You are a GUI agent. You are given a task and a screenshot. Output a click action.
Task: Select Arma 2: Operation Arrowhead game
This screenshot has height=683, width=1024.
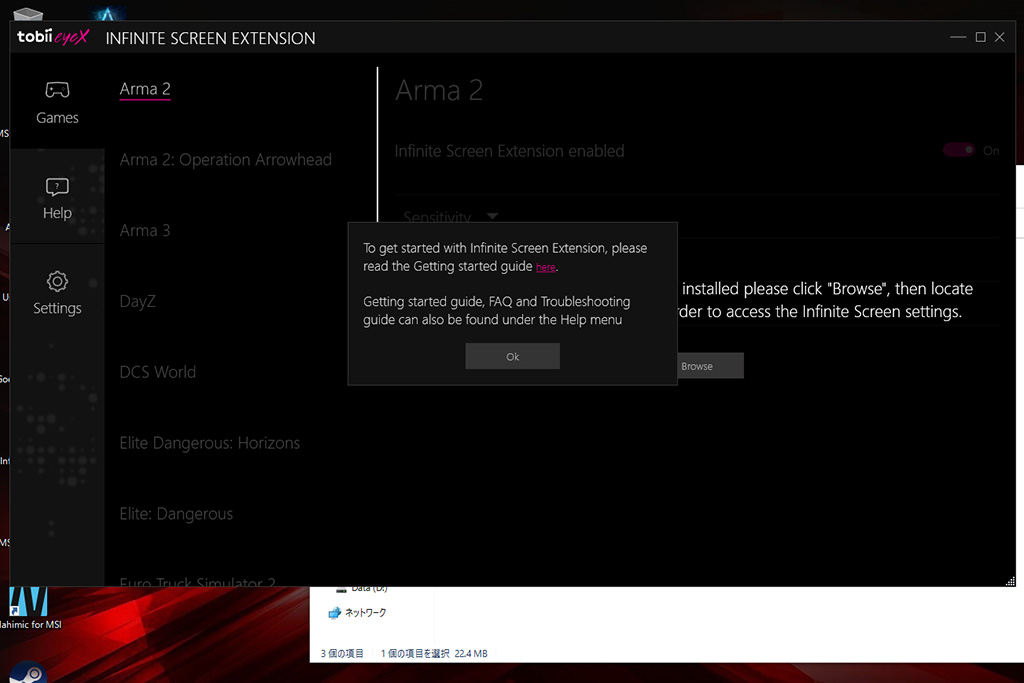coord(225,160)
